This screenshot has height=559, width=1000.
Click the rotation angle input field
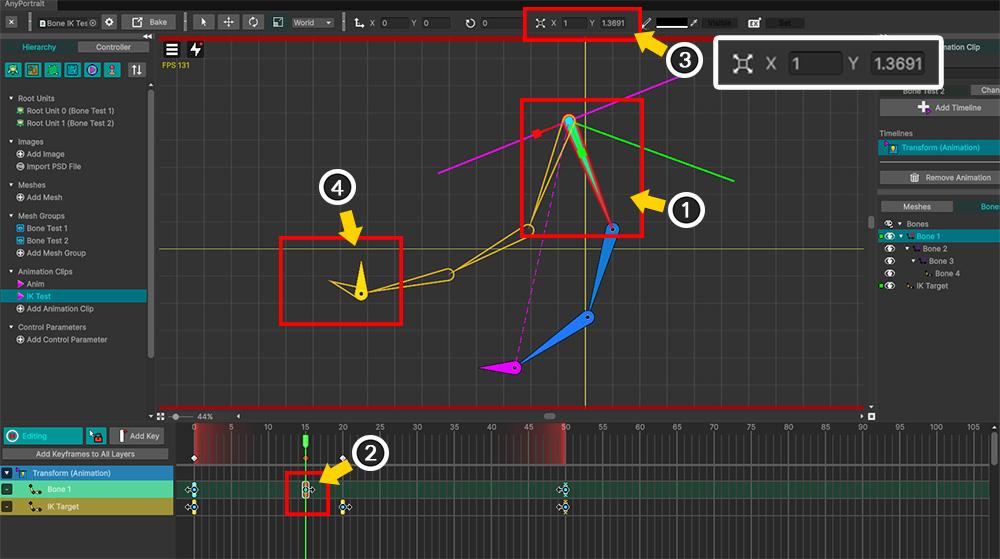(501, 23)
